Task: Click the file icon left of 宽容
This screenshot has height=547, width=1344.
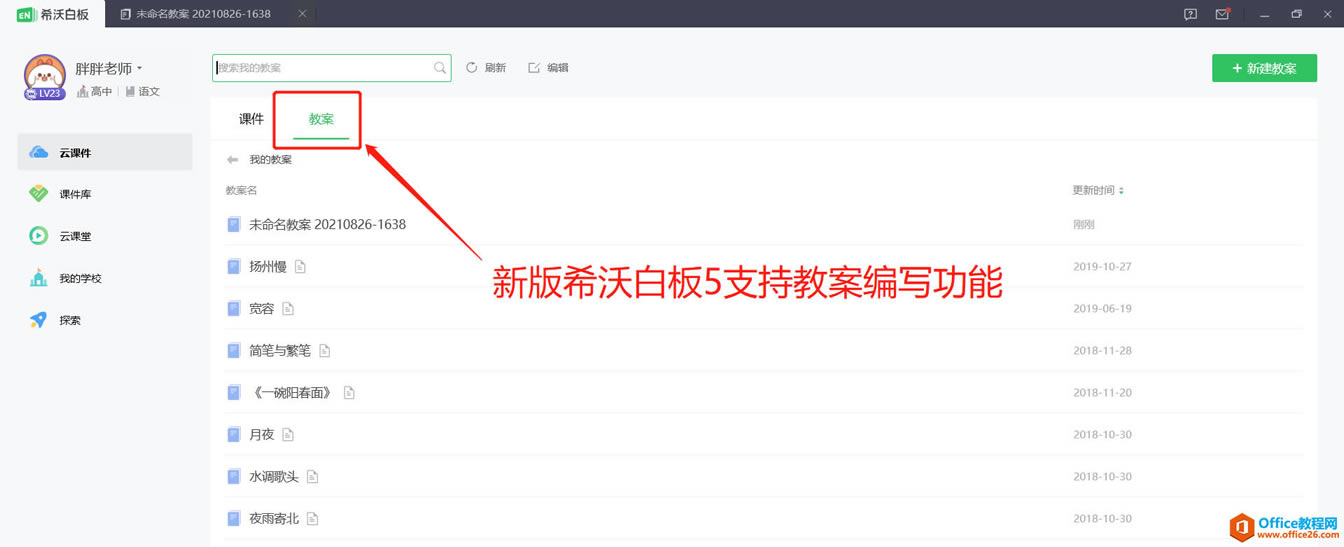Action: [x=233, y=308]
